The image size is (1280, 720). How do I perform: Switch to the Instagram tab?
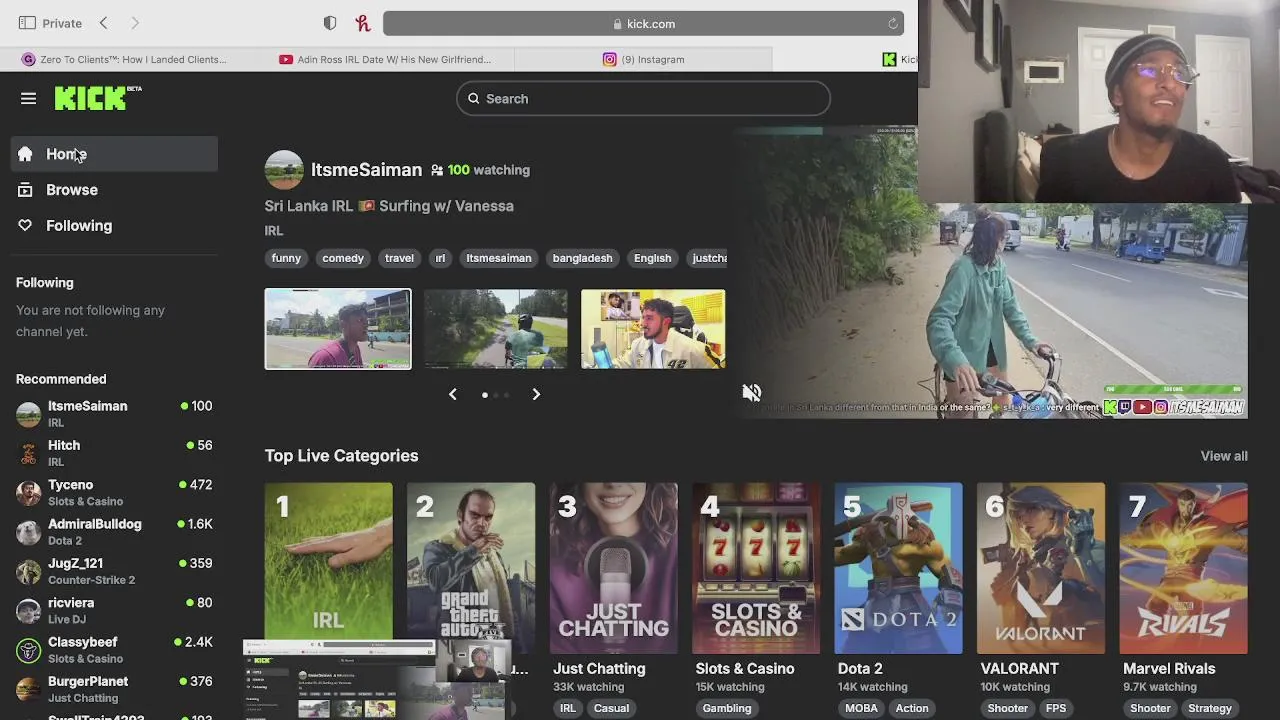coord(643,59)
